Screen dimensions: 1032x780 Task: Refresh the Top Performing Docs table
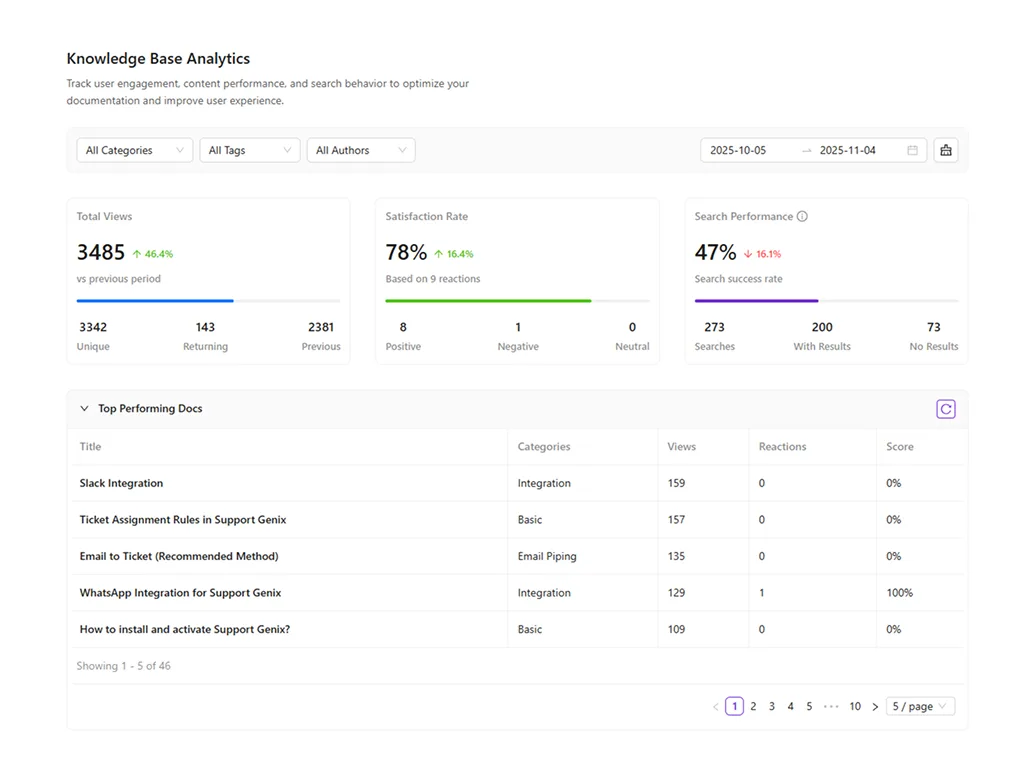945,409
